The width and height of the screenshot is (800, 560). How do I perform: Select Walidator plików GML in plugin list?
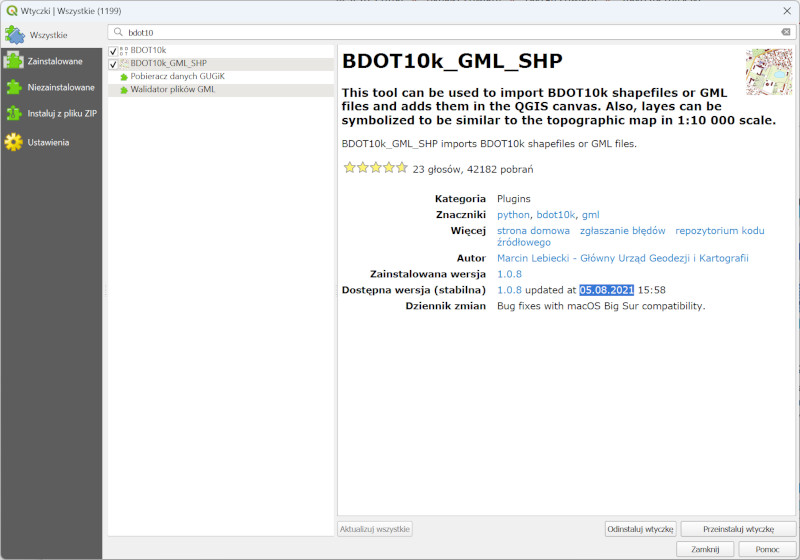click(221, 90)
